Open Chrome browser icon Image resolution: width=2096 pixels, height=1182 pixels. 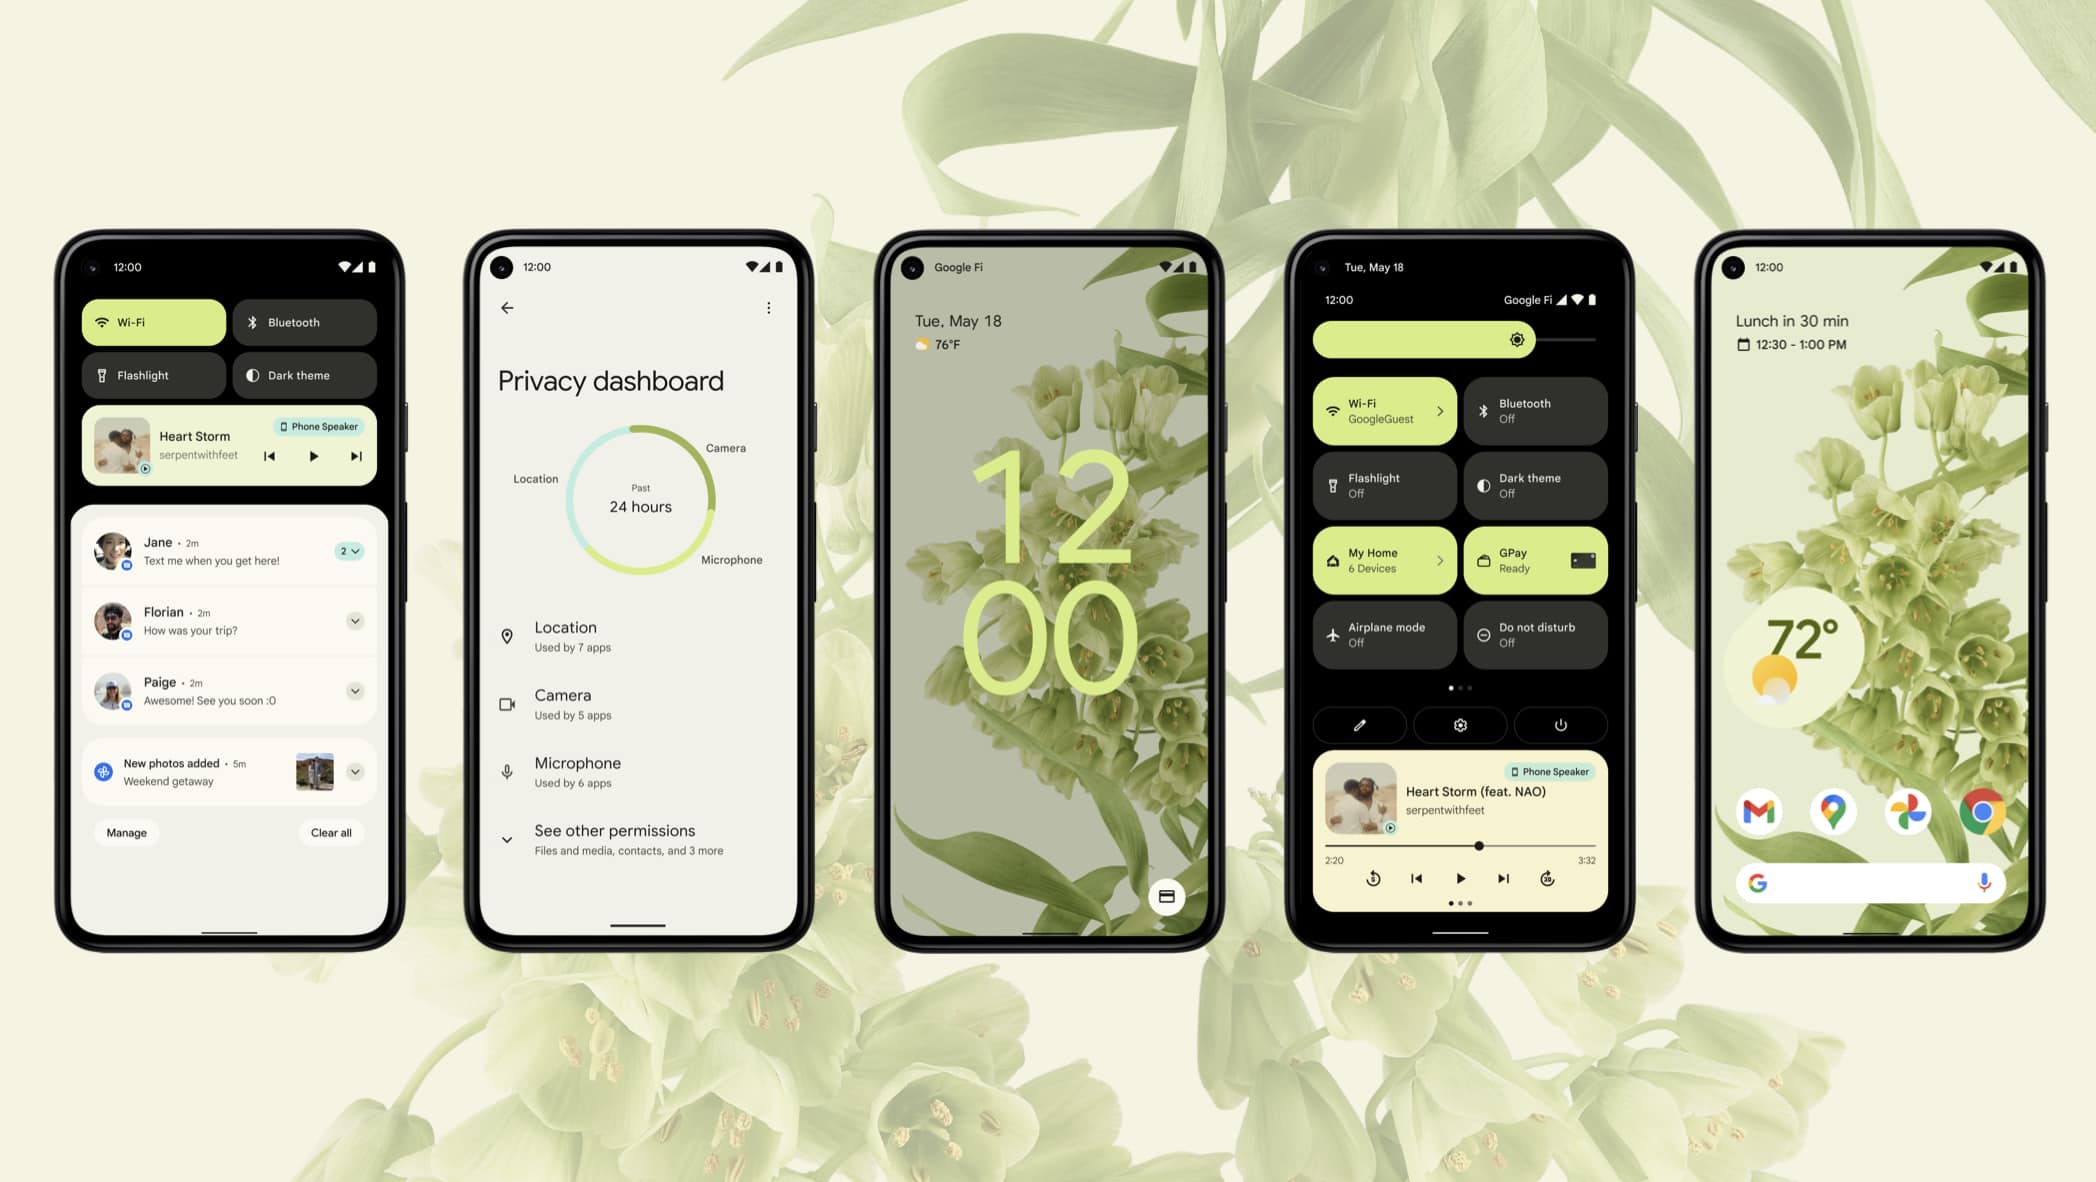pyautogui.click(x=1979, y=809)
